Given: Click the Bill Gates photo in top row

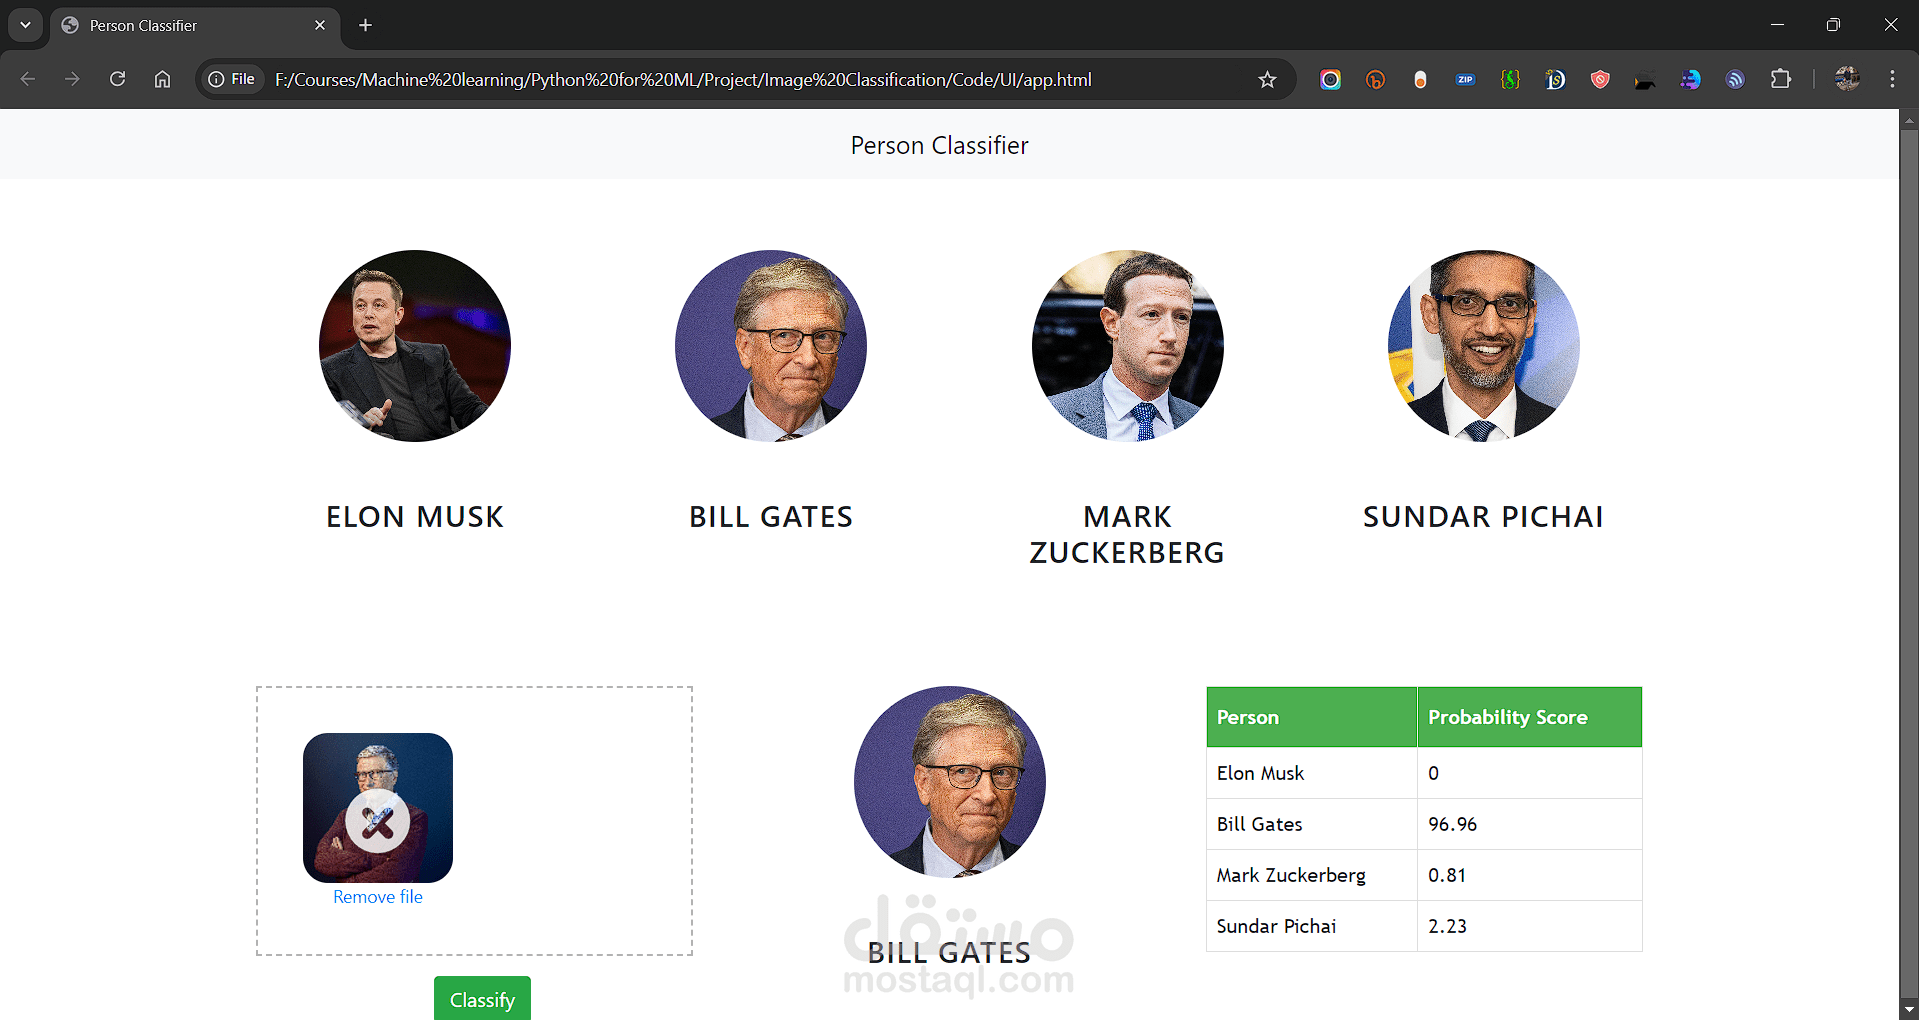Looking at the screenshot, I should [x=771, y=346].
